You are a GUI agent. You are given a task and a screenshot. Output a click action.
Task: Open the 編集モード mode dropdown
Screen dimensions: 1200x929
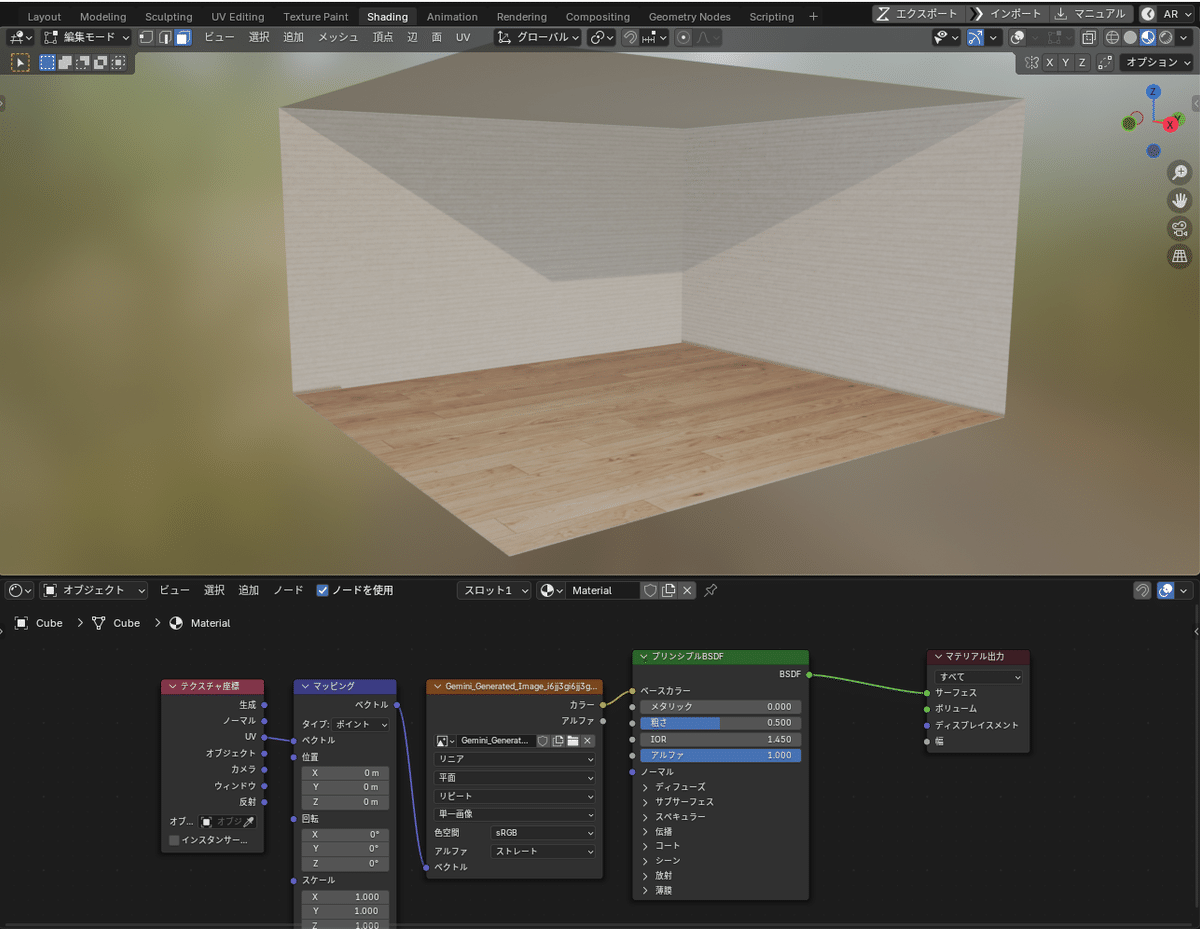tap(87, 37)
